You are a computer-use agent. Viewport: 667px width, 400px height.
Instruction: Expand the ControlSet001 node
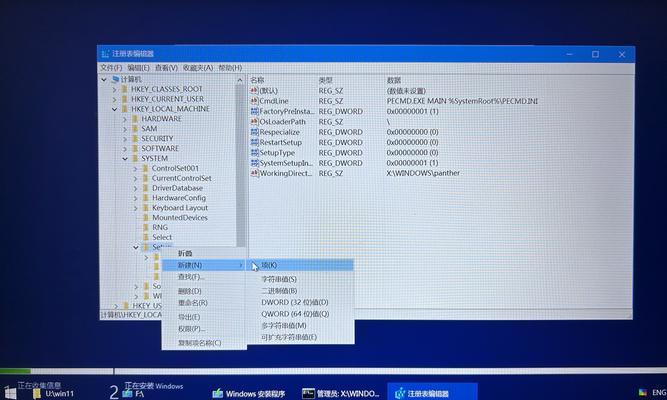tap(135, 169)
